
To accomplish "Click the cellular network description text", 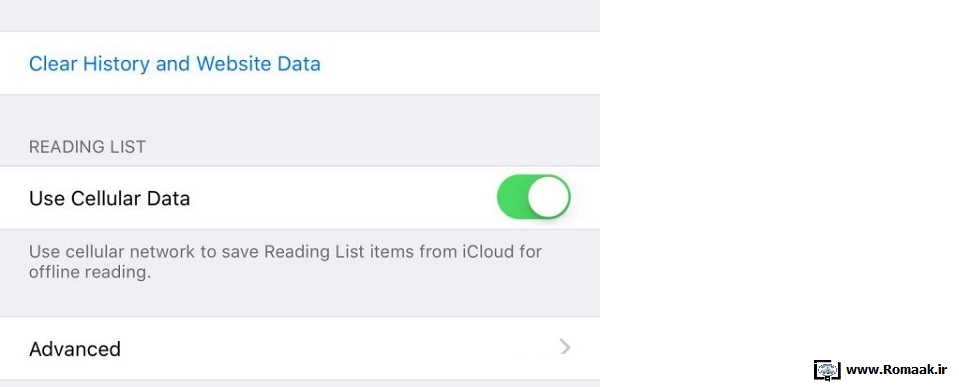I will coord(286,262).
